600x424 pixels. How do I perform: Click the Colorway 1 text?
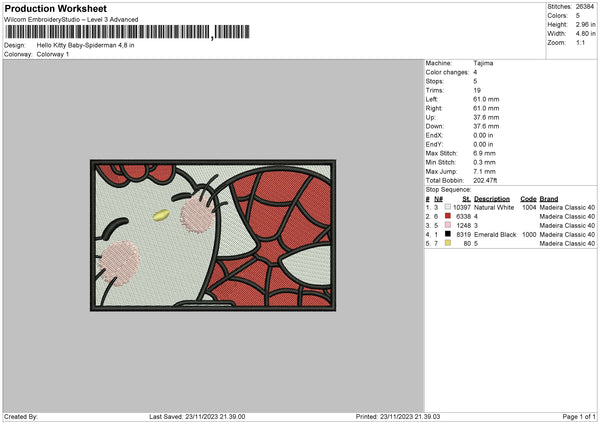tap(54, 54)
